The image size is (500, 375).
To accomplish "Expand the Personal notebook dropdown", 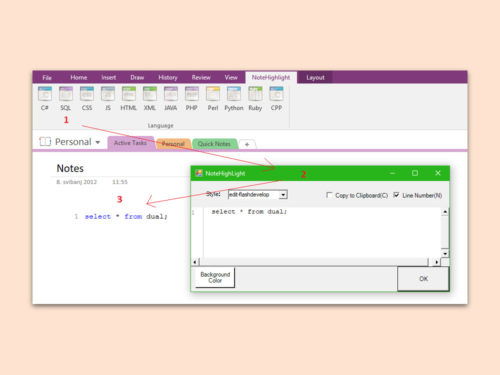I will (x=98, y=142).
